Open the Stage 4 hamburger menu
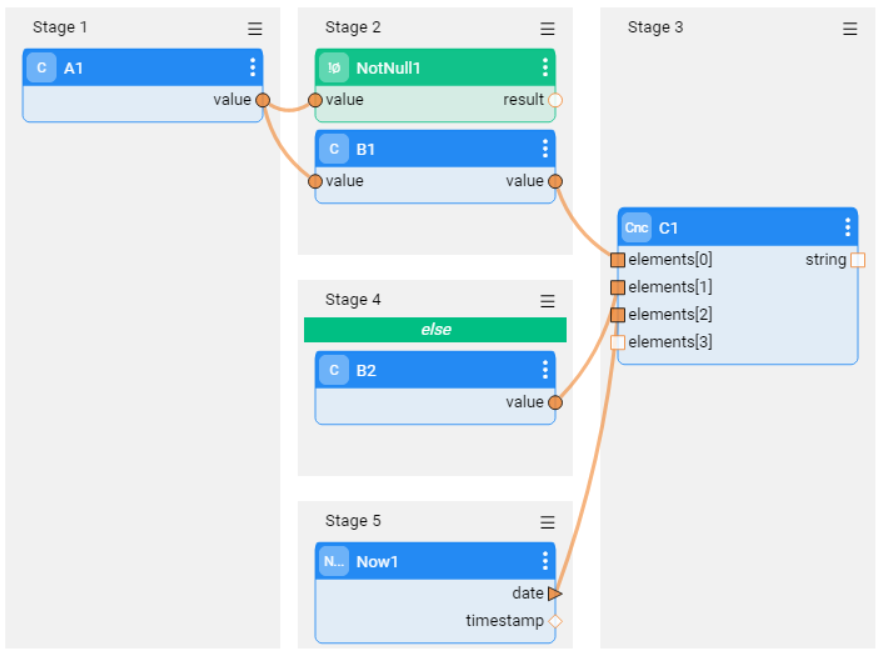This screenshot has width=882, height=657. pos(547,301)
